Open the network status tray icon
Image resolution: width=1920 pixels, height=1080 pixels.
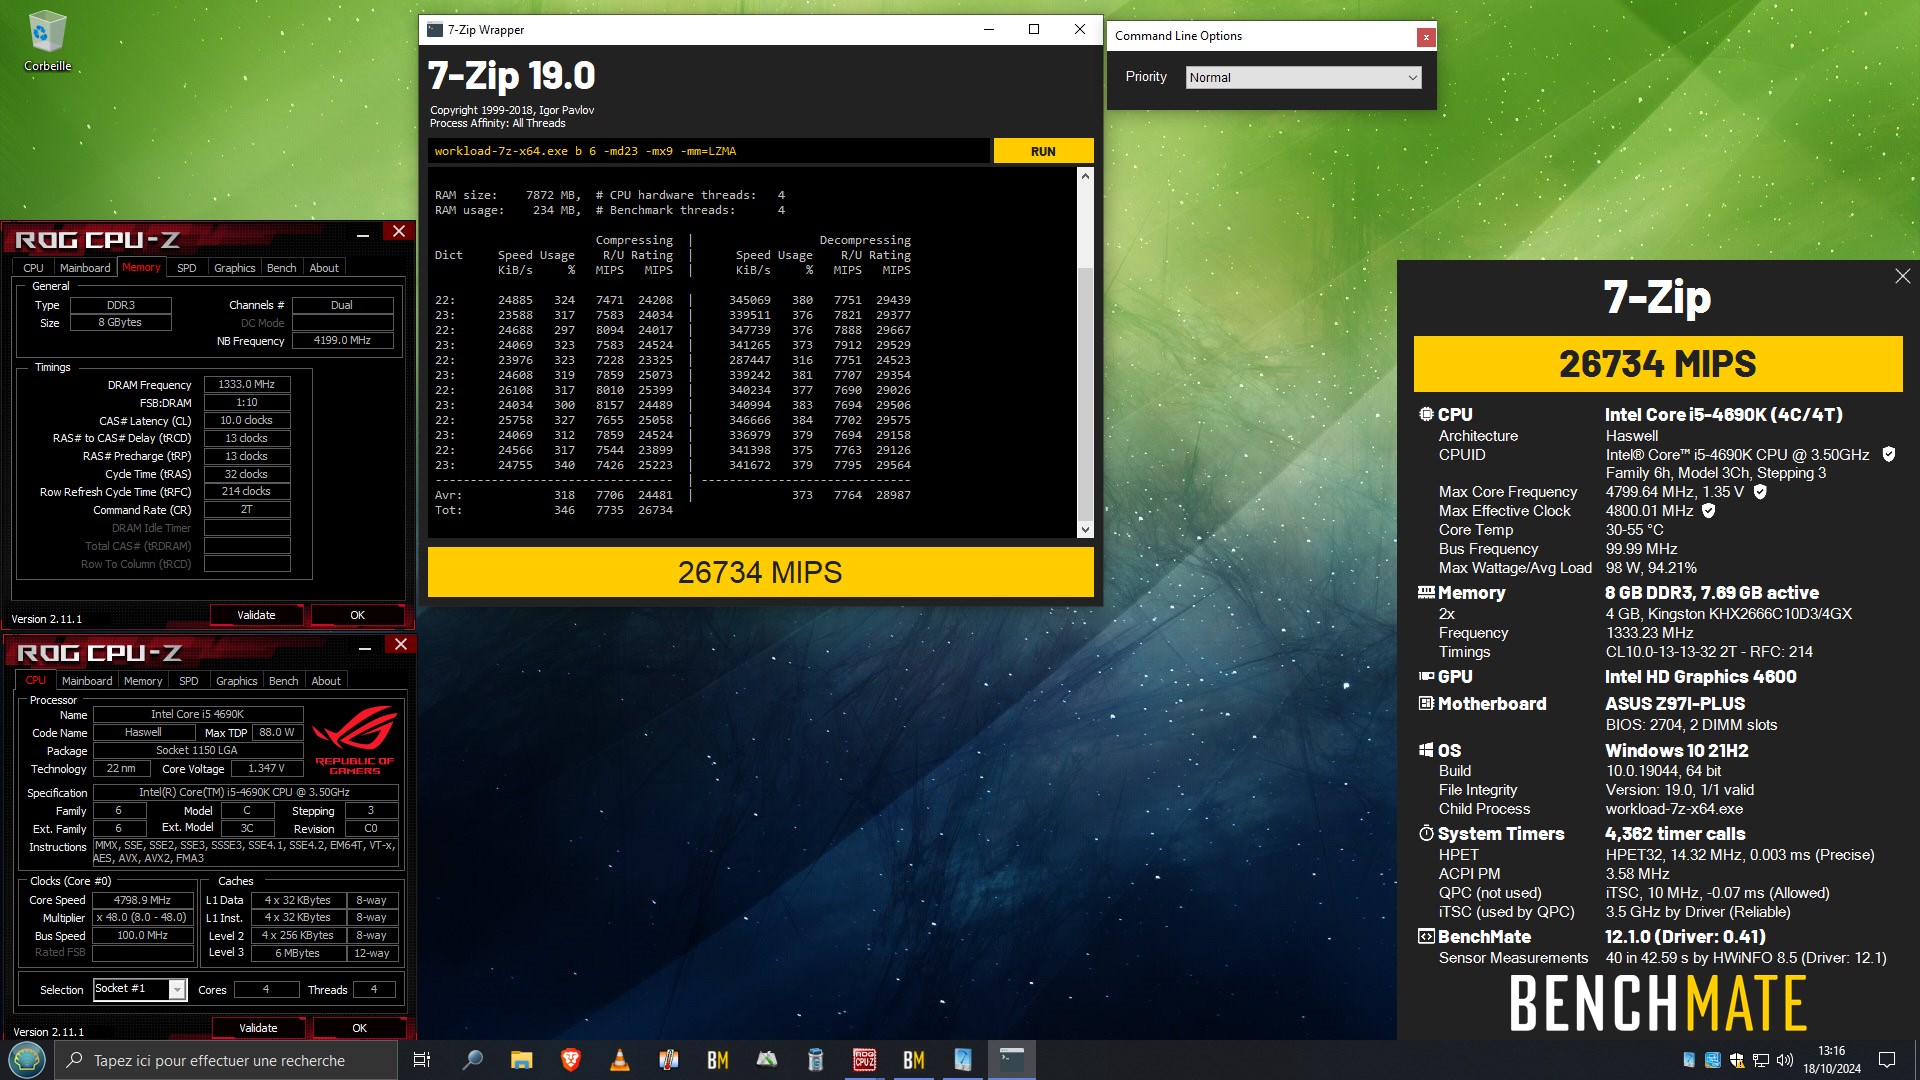1760,1060
